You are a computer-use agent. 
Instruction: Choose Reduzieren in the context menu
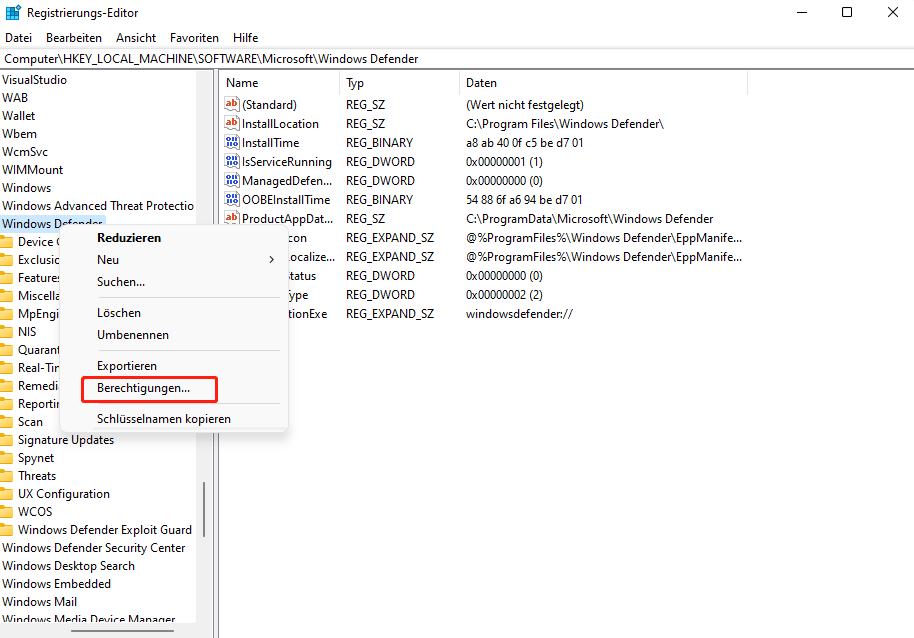coord(129,238)
